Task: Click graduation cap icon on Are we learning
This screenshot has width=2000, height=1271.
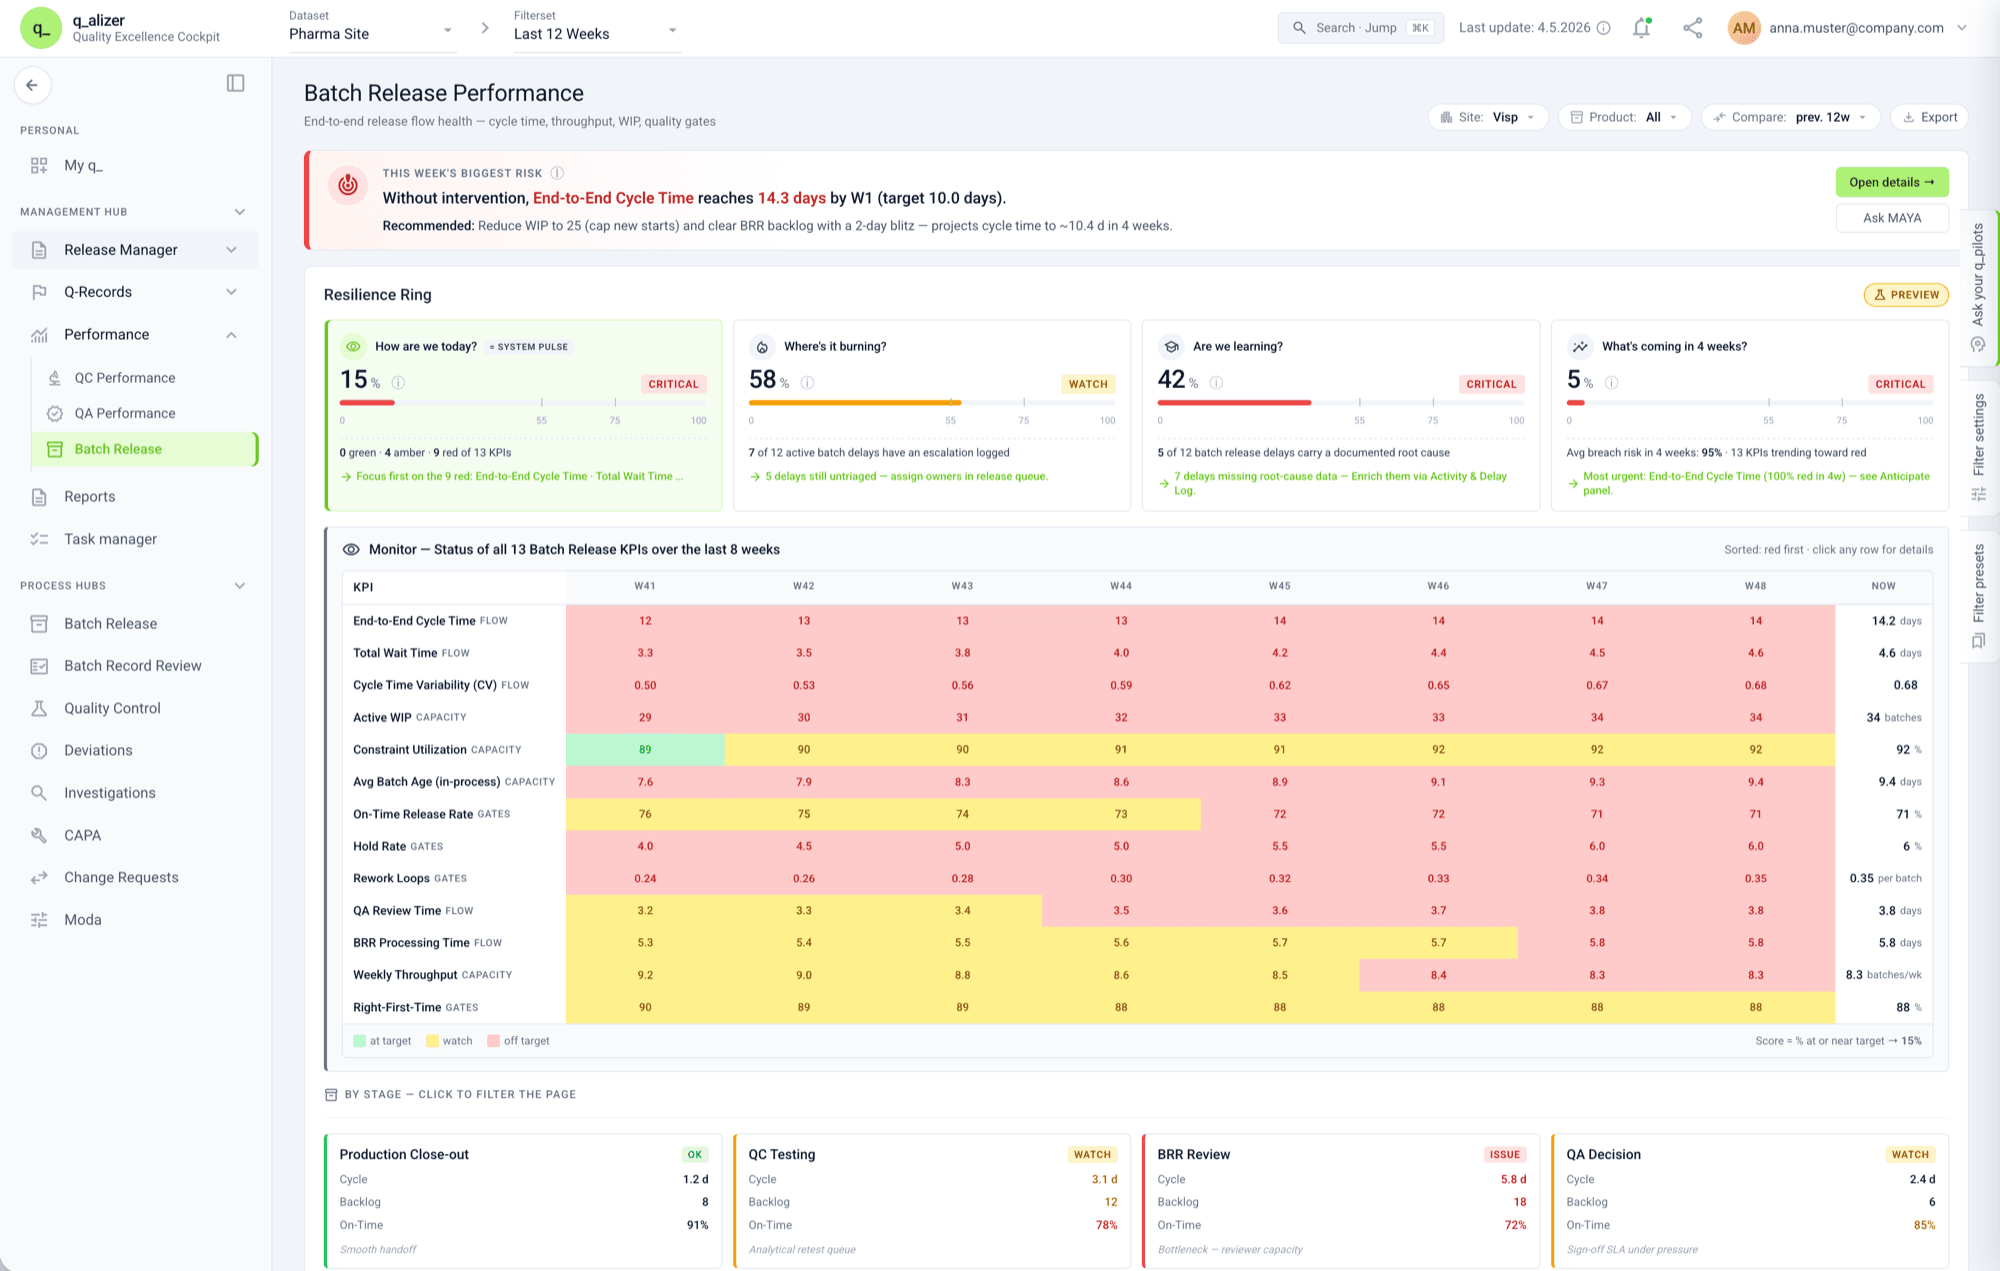Action: [x=1171, y=347]
